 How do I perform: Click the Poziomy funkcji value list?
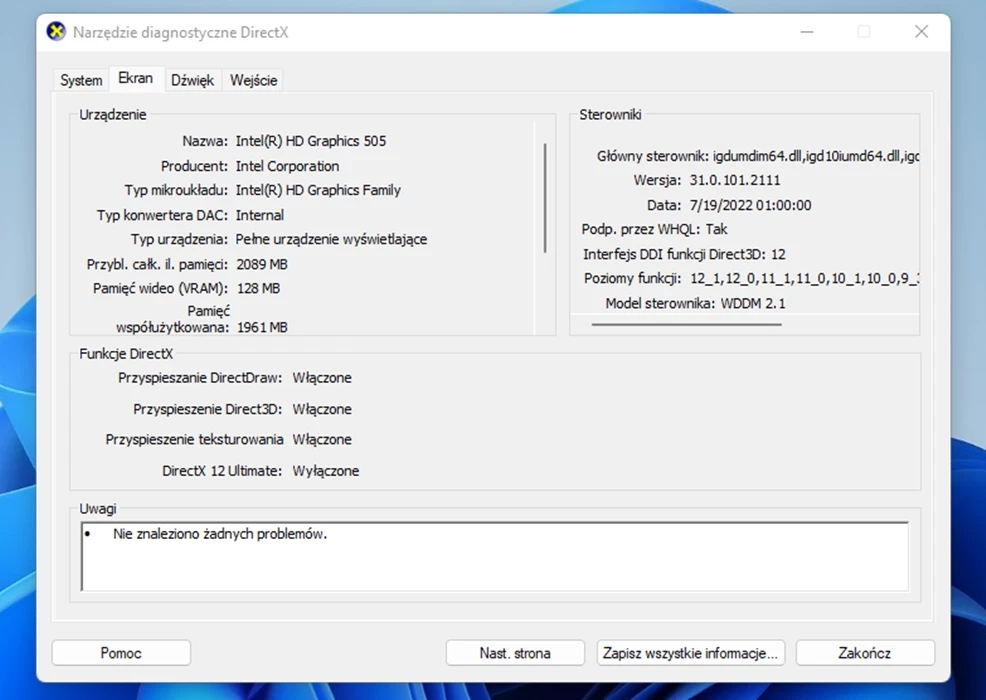tap(805, 279)
